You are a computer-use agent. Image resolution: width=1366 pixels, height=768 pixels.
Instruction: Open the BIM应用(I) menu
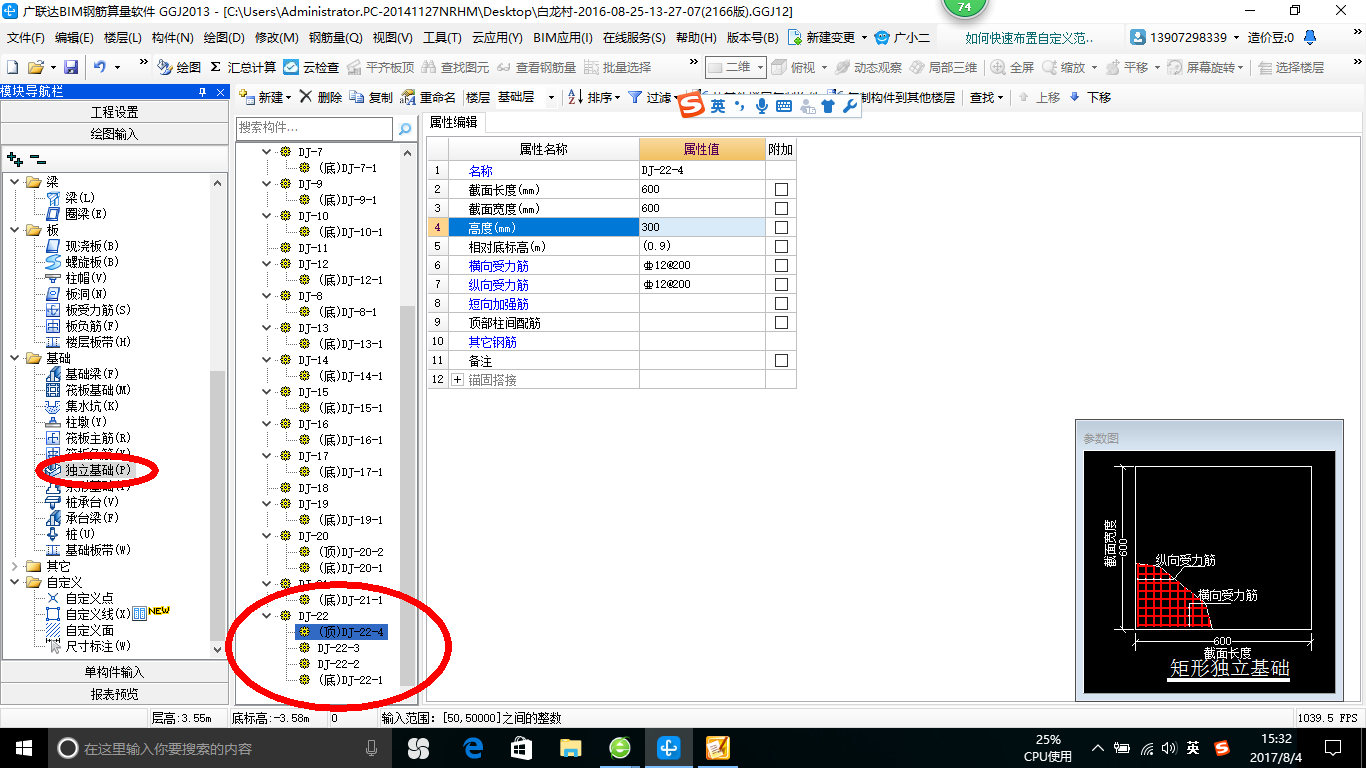(x=563, y=37)
